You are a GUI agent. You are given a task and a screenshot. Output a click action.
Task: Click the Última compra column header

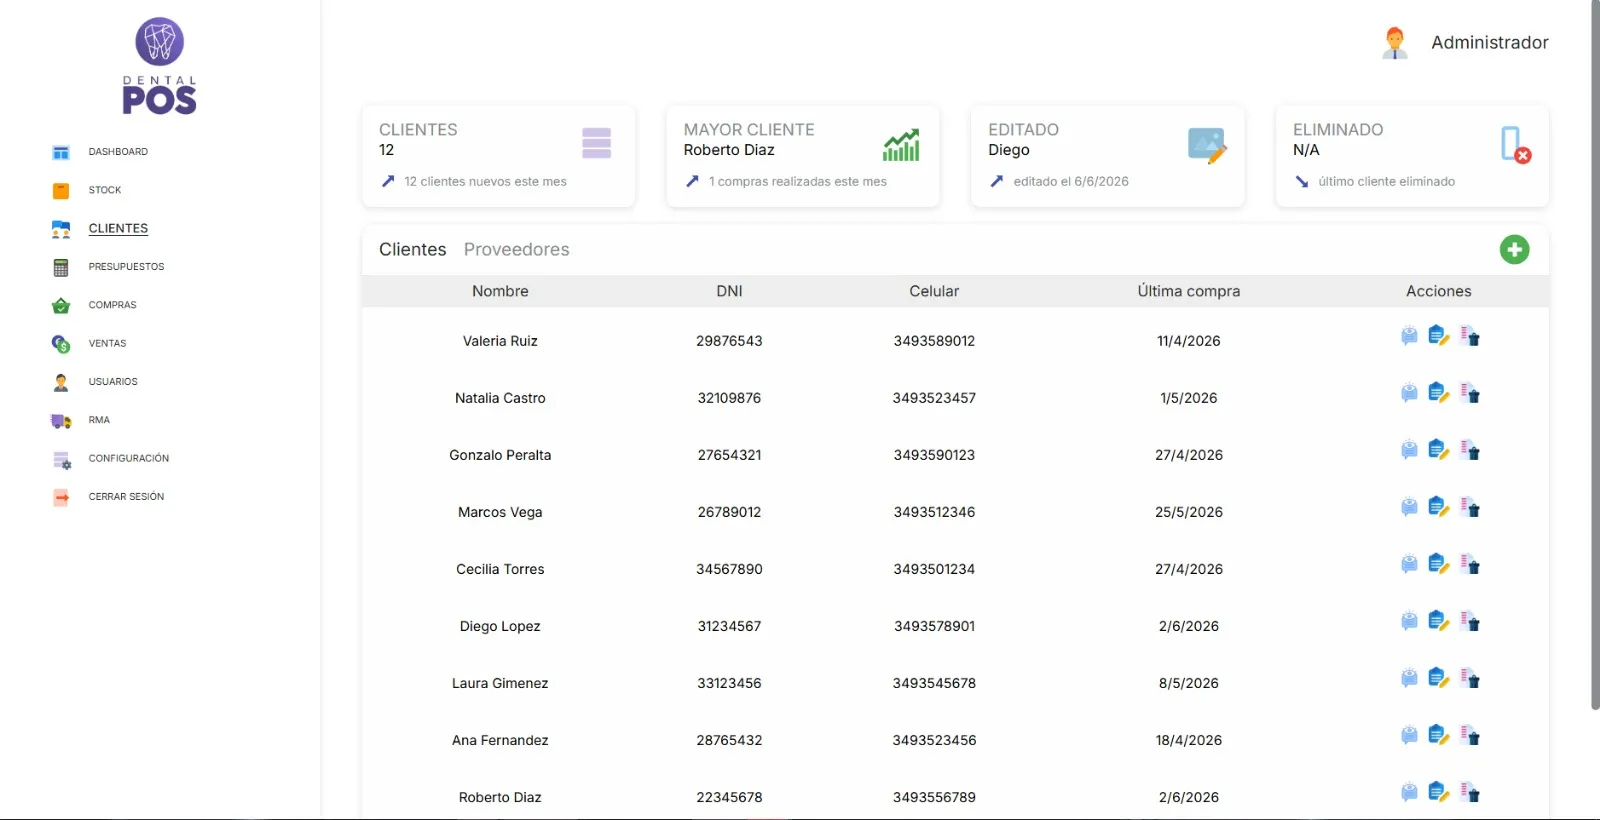(1188, 291)
